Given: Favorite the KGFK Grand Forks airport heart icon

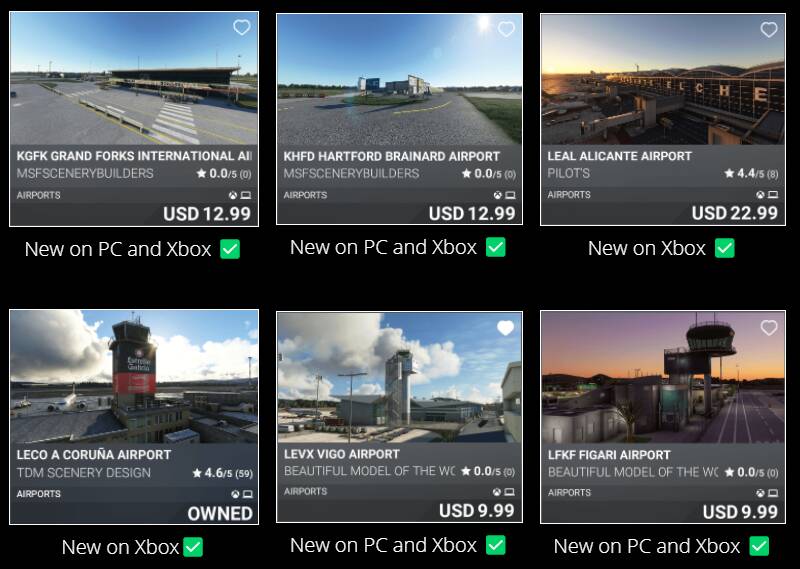Looking at the screenshot, I should (x=242, y=27).
